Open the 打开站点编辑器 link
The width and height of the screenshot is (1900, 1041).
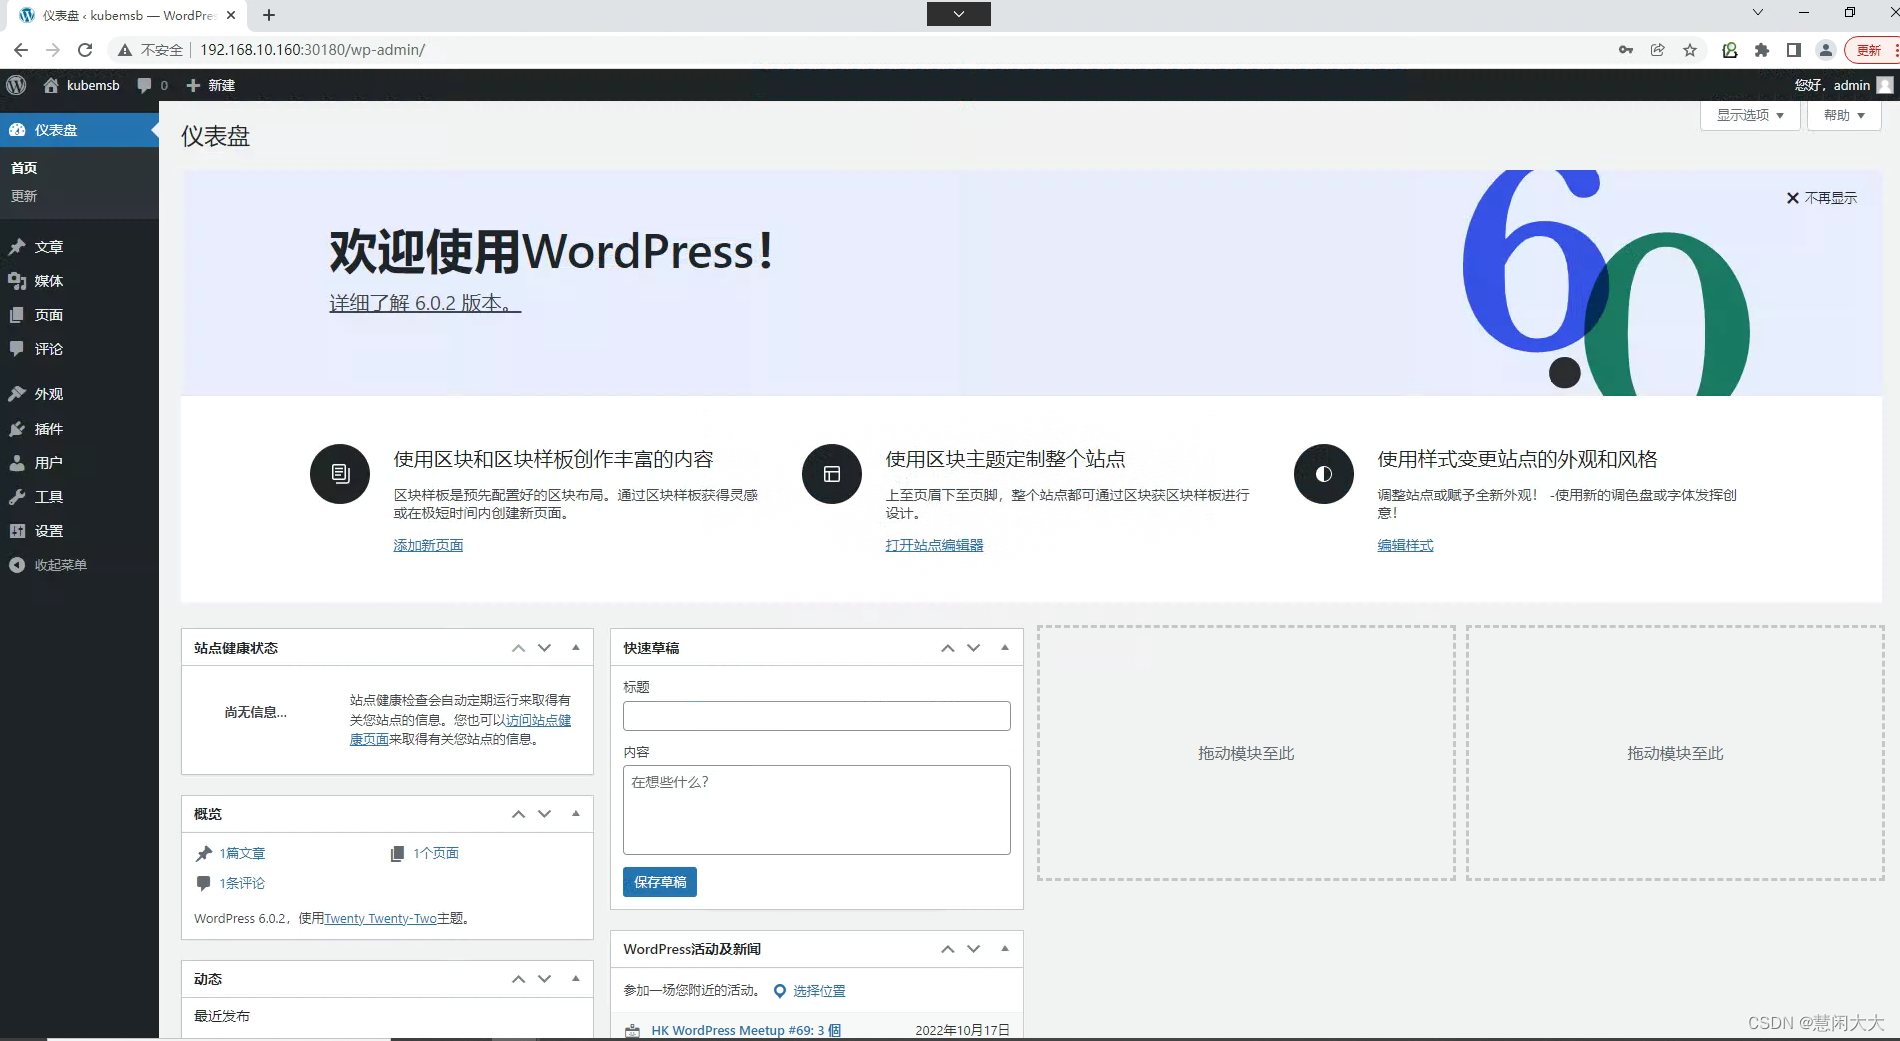pos(934,545)
